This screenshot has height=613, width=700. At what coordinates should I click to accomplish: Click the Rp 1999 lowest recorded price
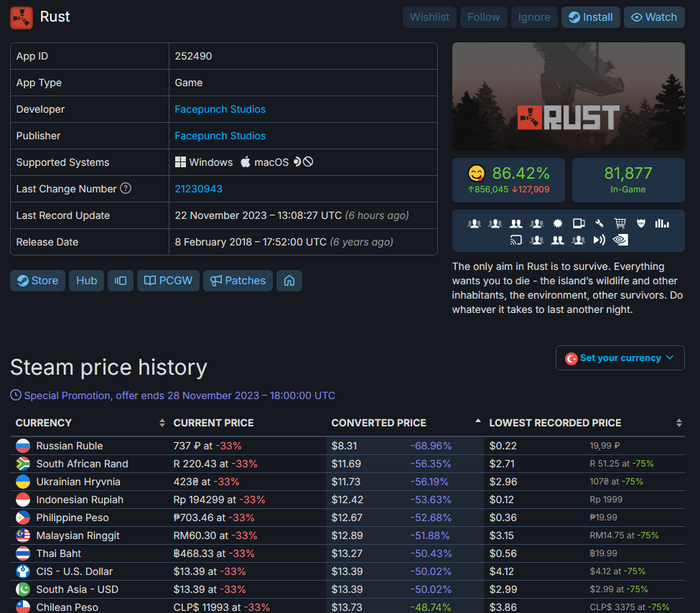606,500
